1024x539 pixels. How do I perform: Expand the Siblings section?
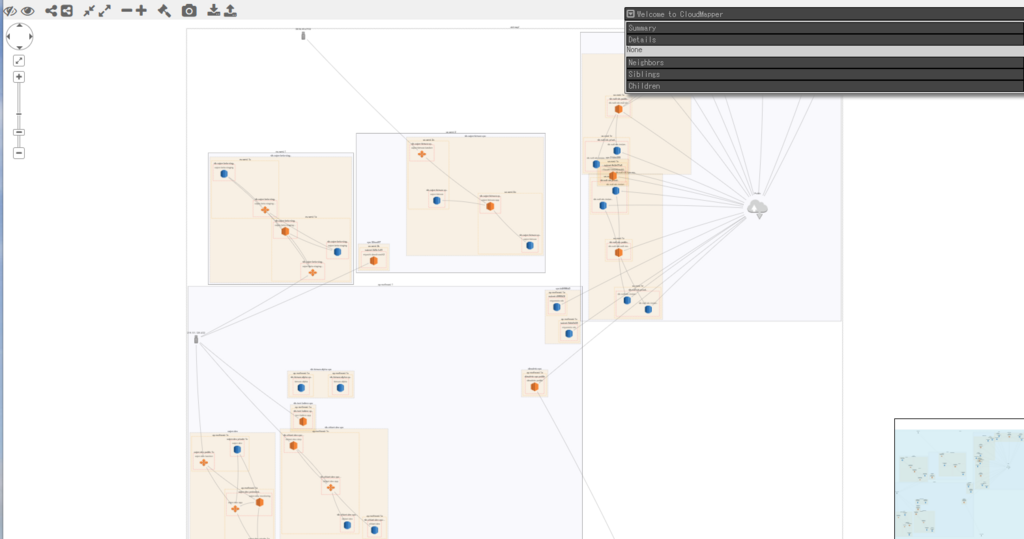tap(824, 74)
